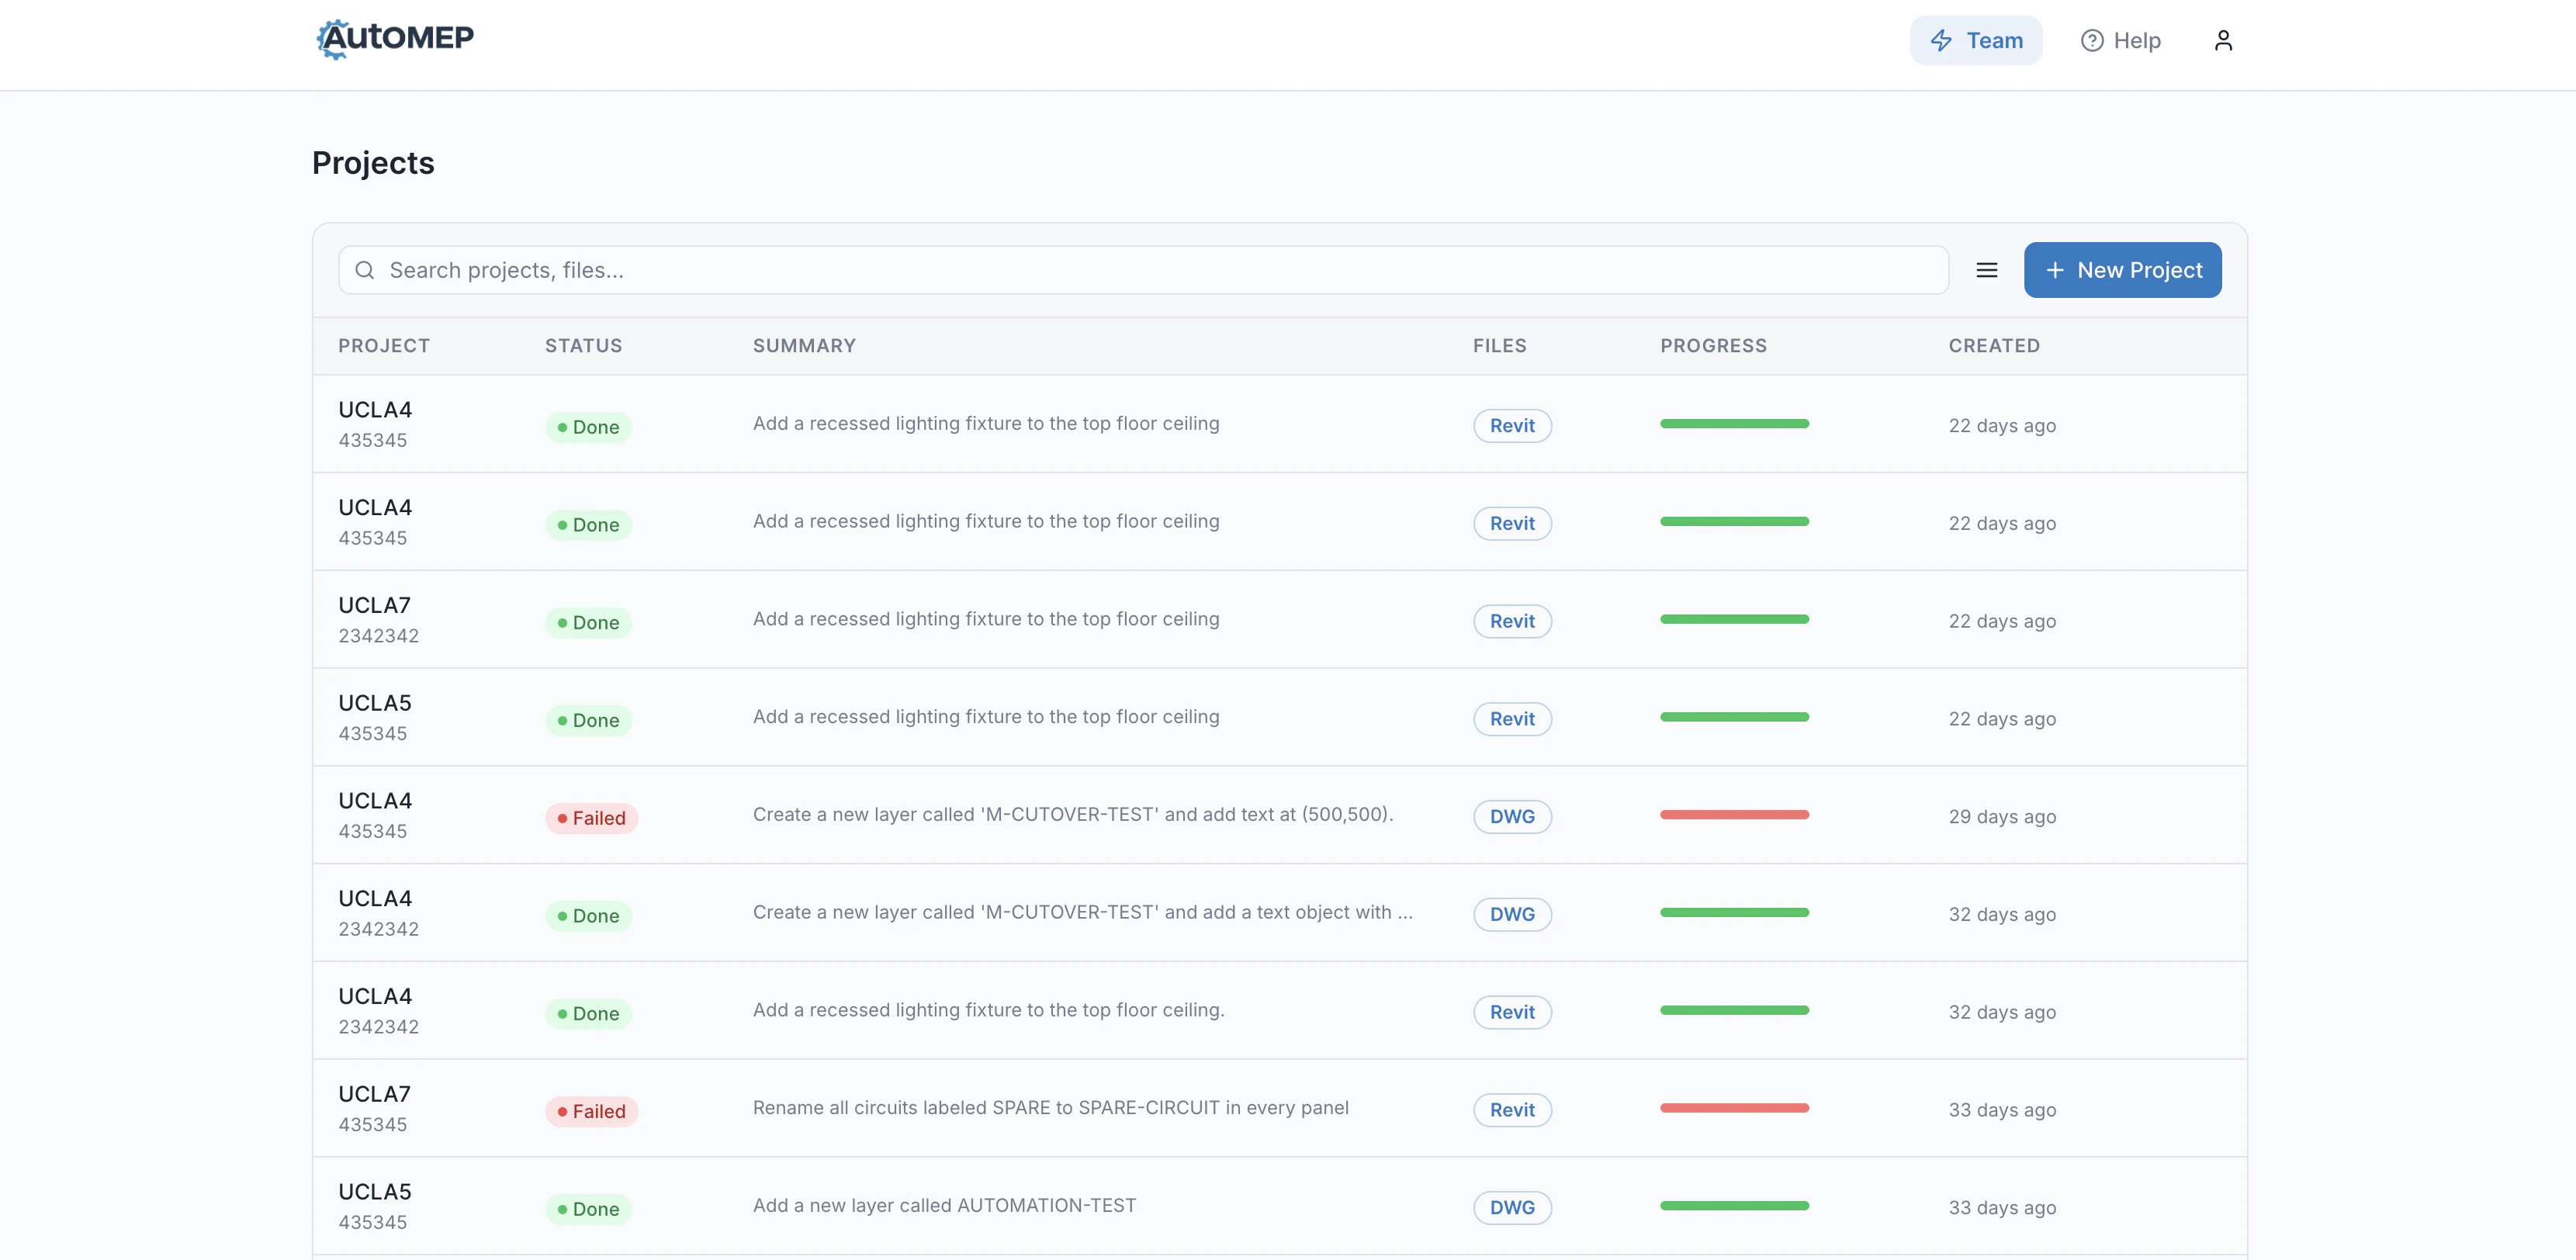Click the SUMMARY column header

(804, 346)
